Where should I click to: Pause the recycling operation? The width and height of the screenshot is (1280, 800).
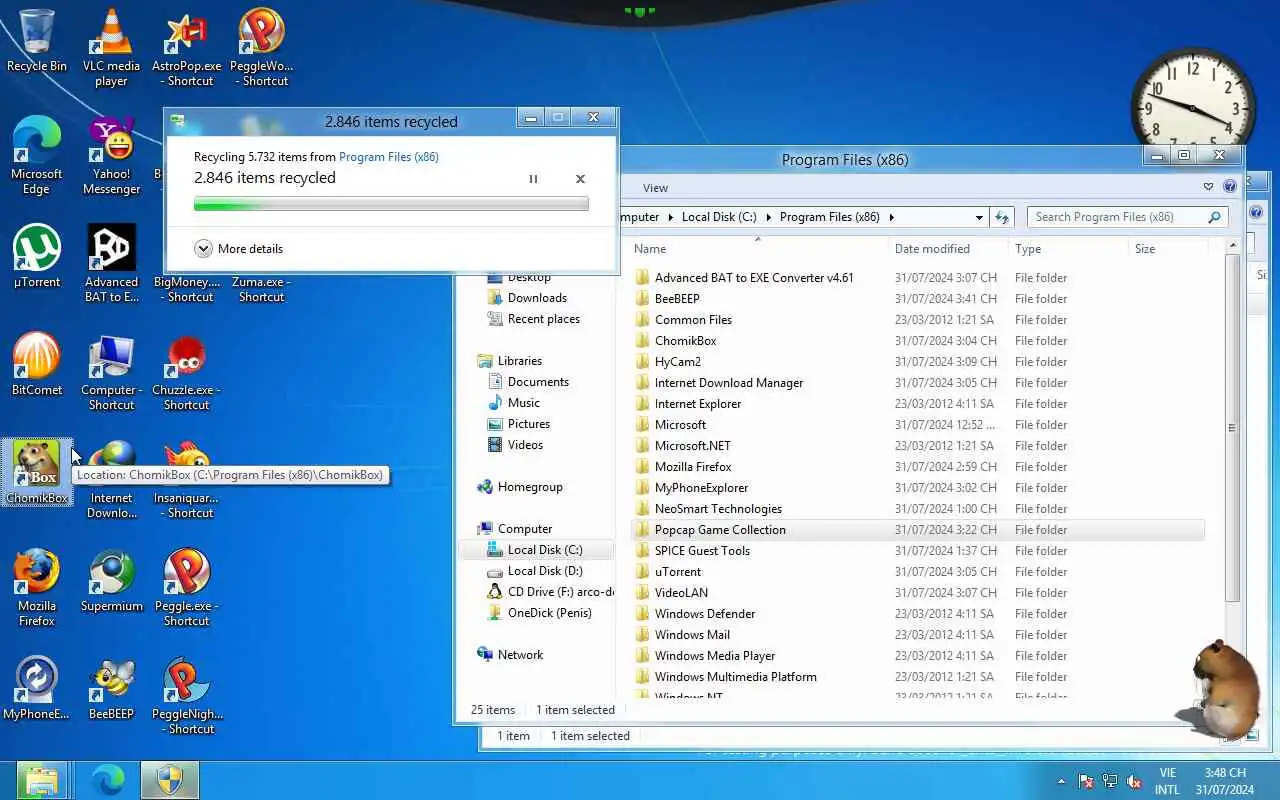click(x=533, y=179)
